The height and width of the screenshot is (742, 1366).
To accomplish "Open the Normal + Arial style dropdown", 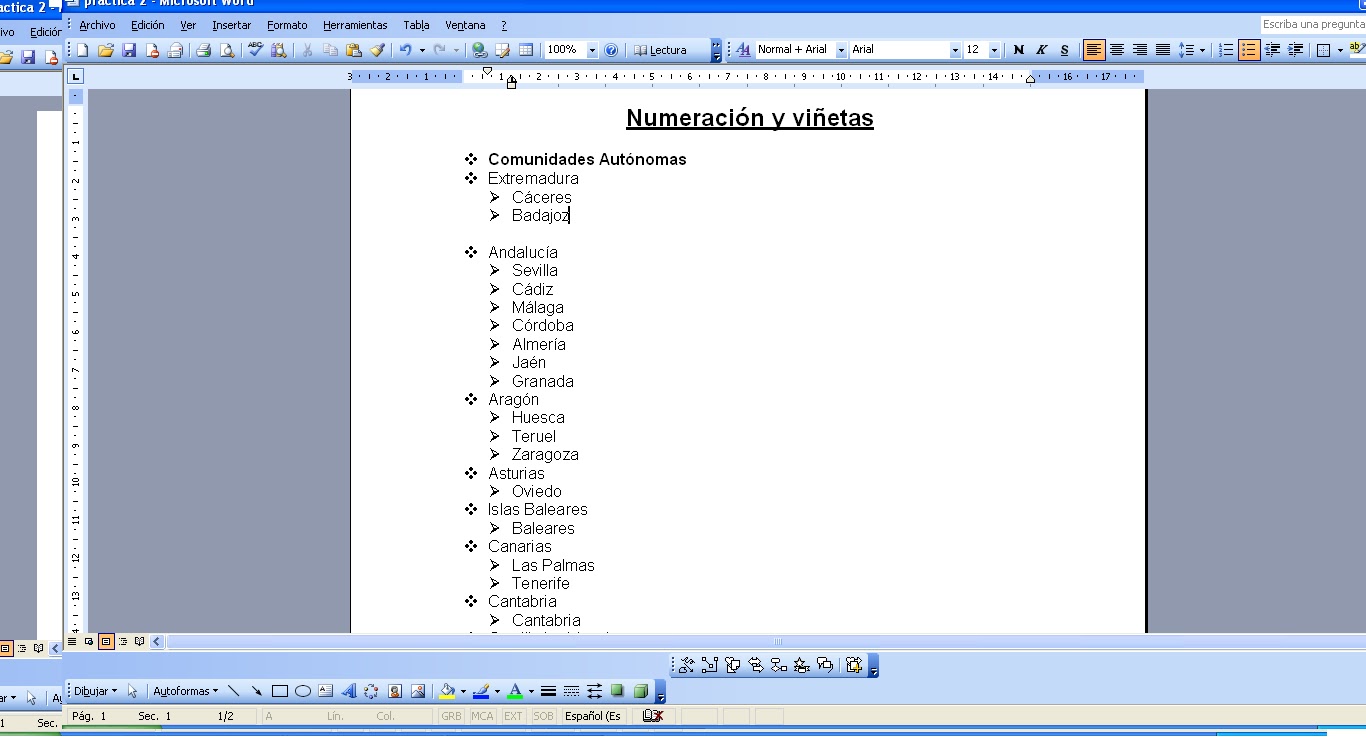I will click(x=841, y=50).
